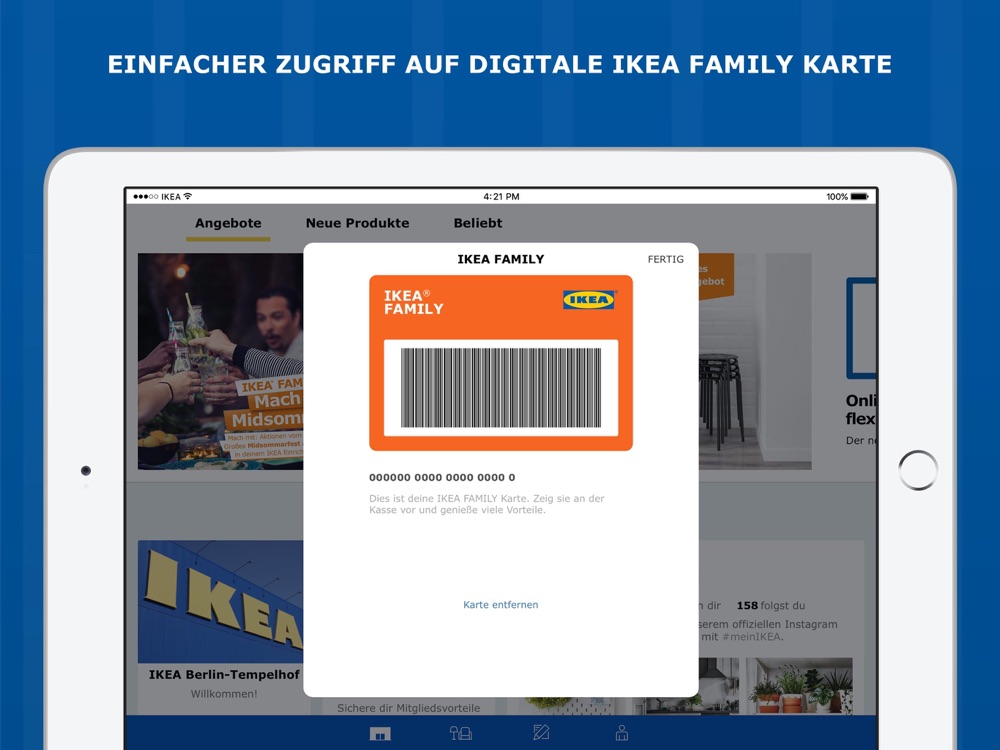Image resolution: width=1000 pixels, height=750 pixels.
Task: Tap the IKEA logo on the Family card
Action: tap(589, 300)
